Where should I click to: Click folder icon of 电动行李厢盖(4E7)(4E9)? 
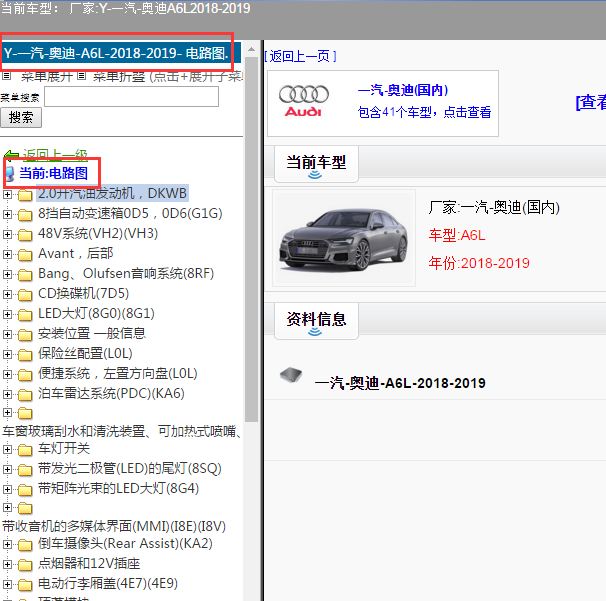tap(25, 585)
